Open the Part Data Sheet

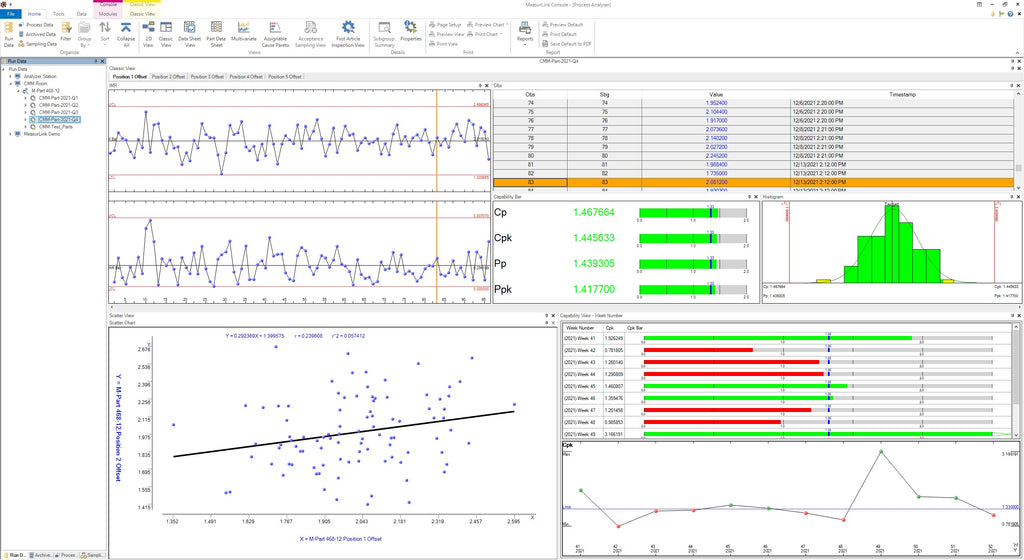pos(216,32)
